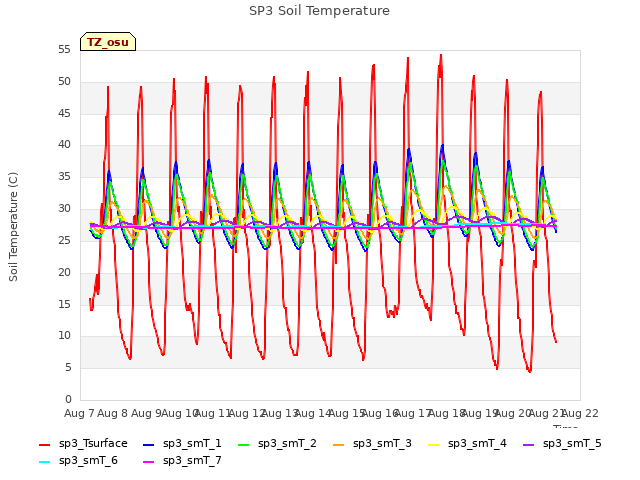The width and height of the screenshot is (640, 480).
Task: Click the 35 y-axis tick label
Action: click(64, 177)
